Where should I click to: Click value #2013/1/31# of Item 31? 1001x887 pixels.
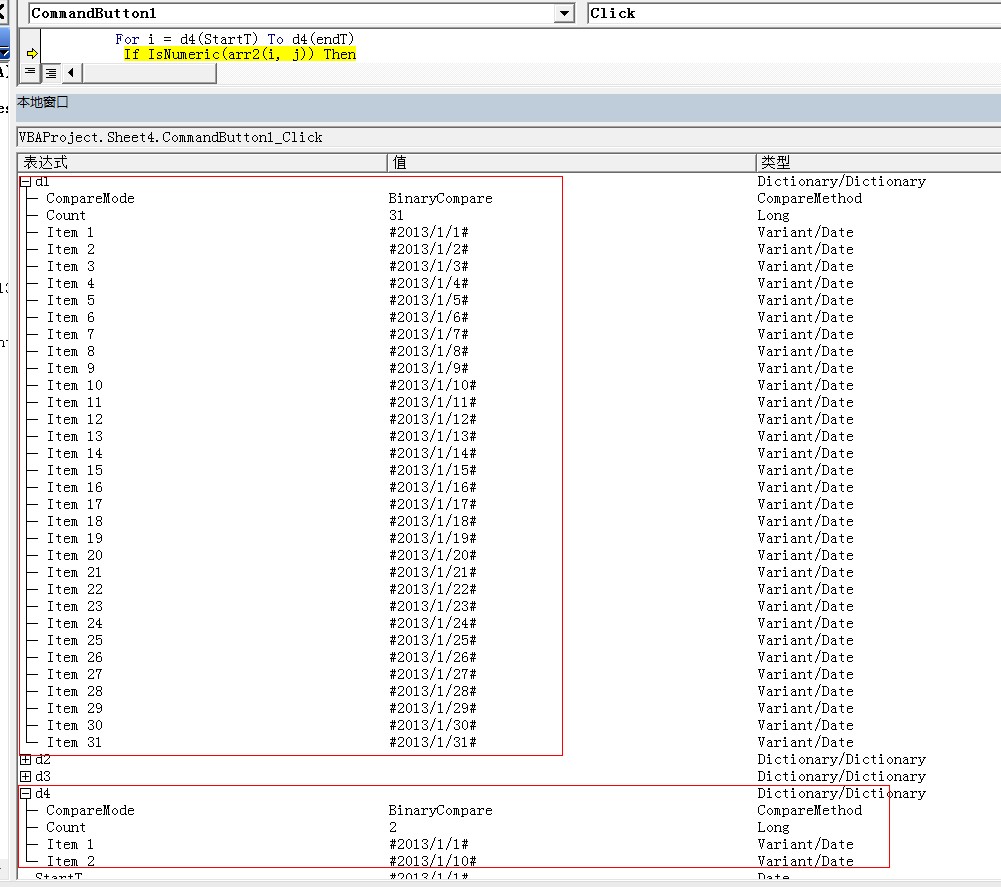click(x=432, y=742)
